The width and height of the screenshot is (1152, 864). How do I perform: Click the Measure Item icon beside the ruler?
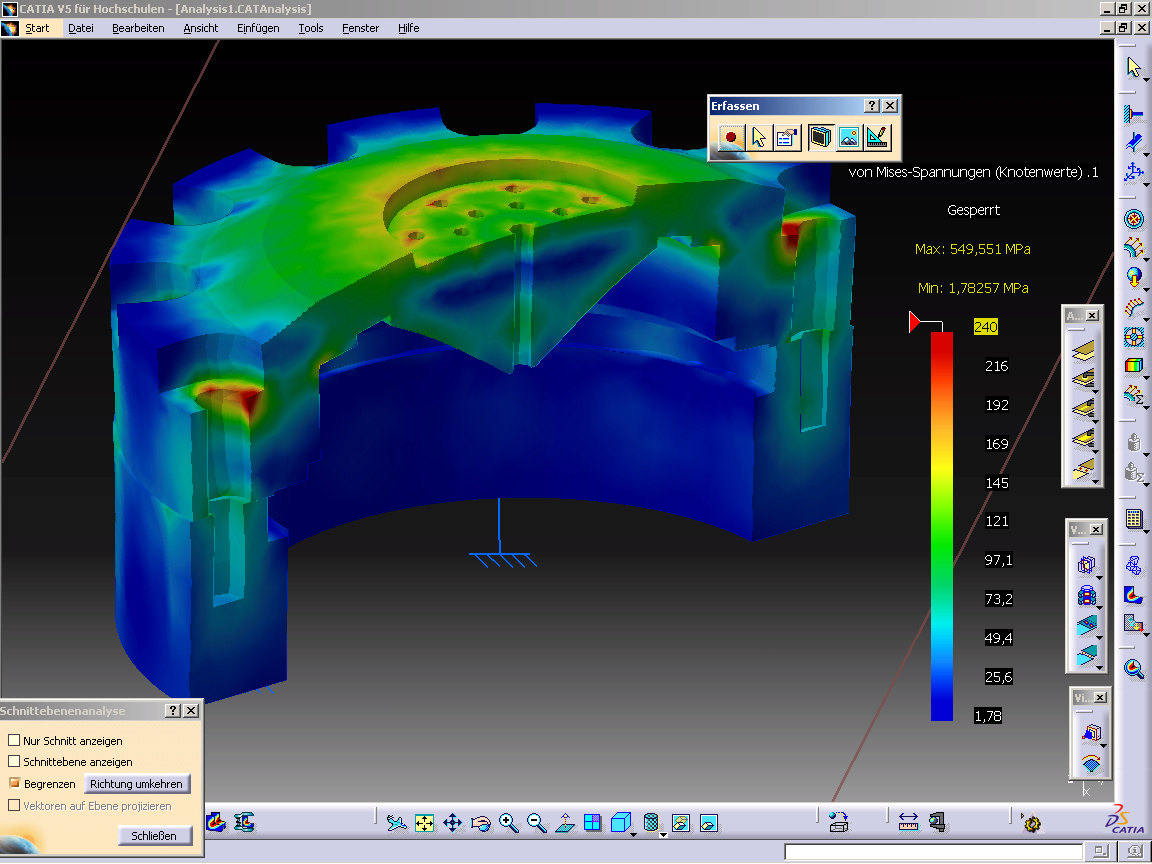point(937,823)
